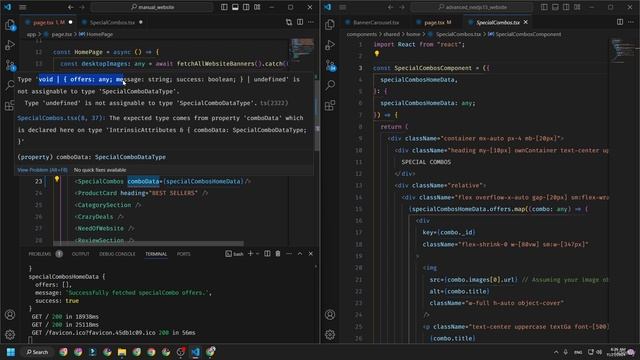Customize layout in left window title bar
This screenshot has height=360, width=640.
257,7
